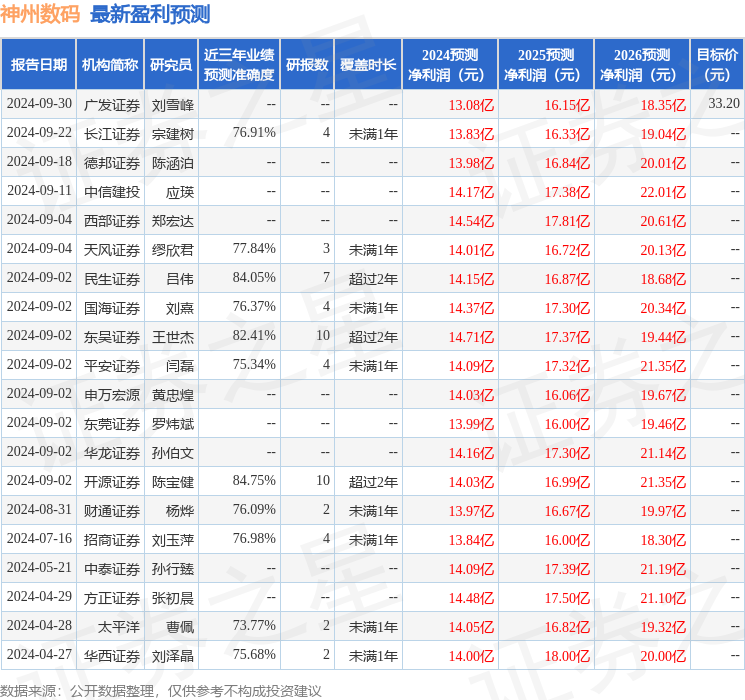
Task: Click the 广发证券 institution cell
Action: [x=112, y=105]
